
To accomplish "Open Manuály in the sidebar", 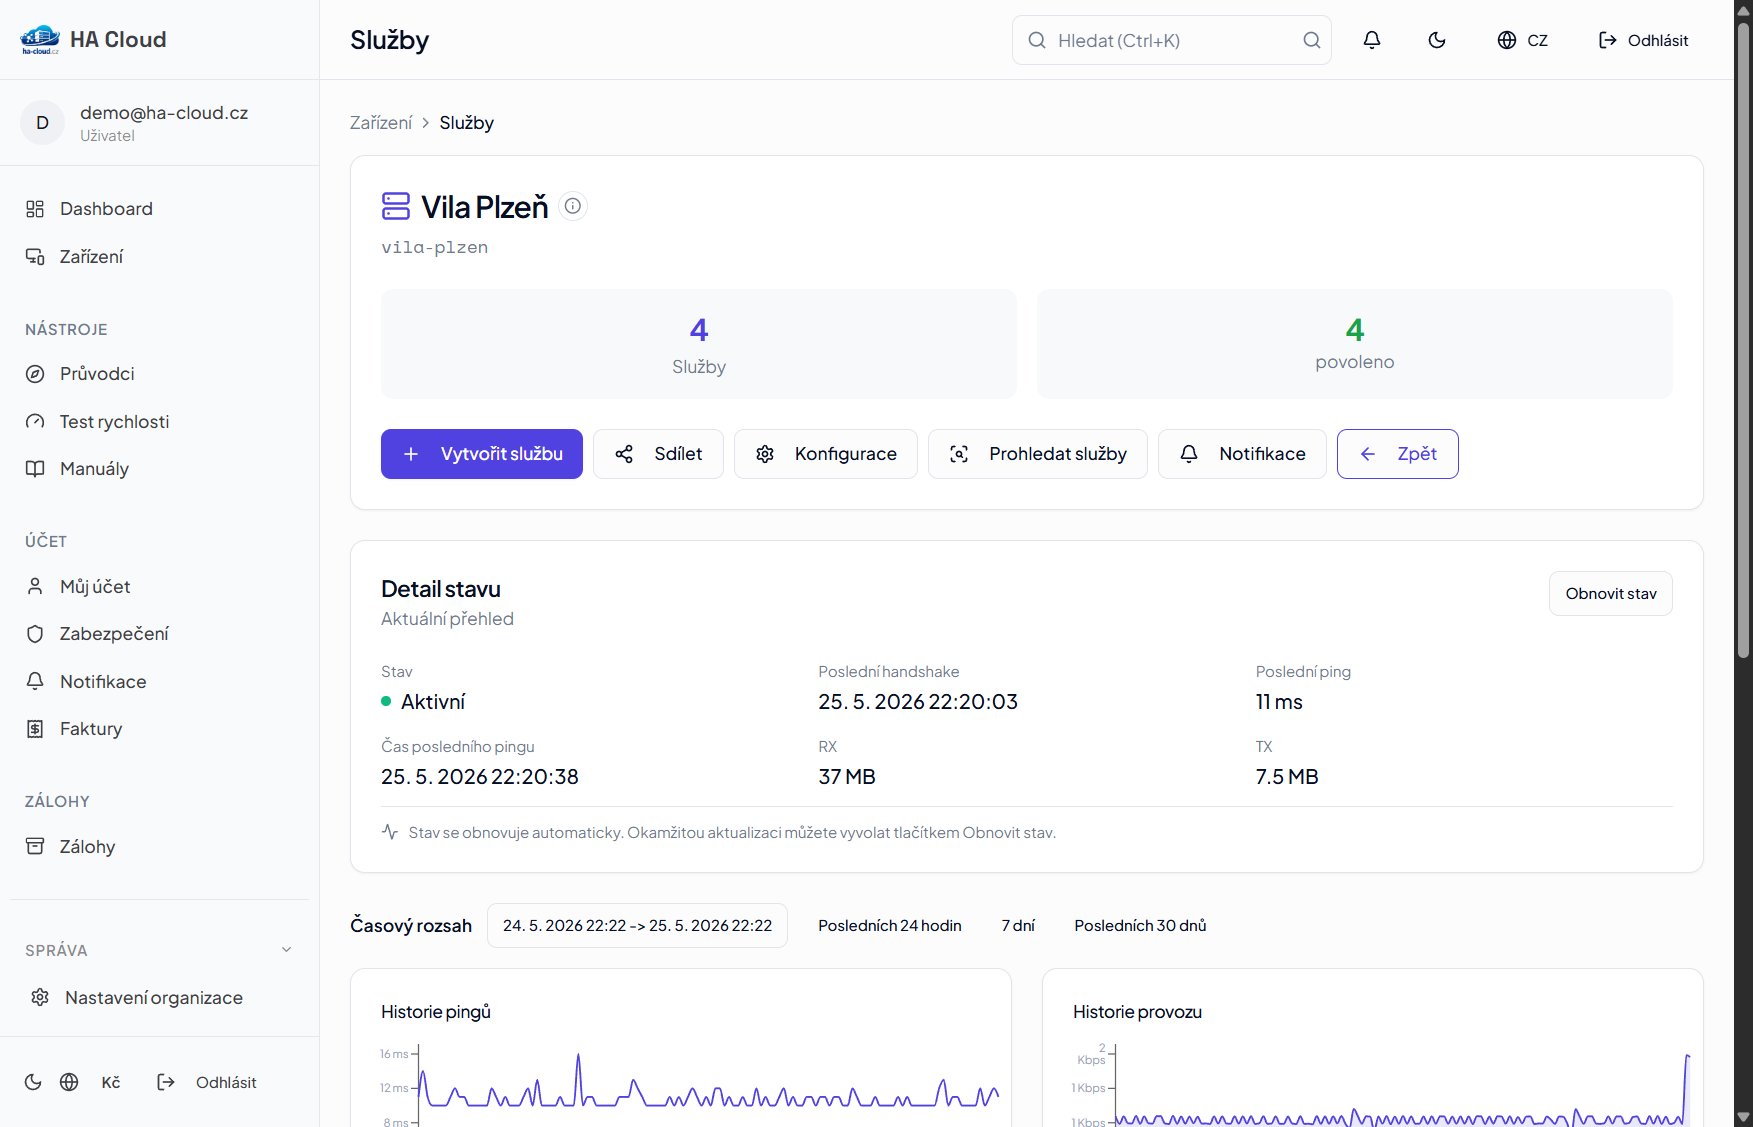I will tap(160, 469).
